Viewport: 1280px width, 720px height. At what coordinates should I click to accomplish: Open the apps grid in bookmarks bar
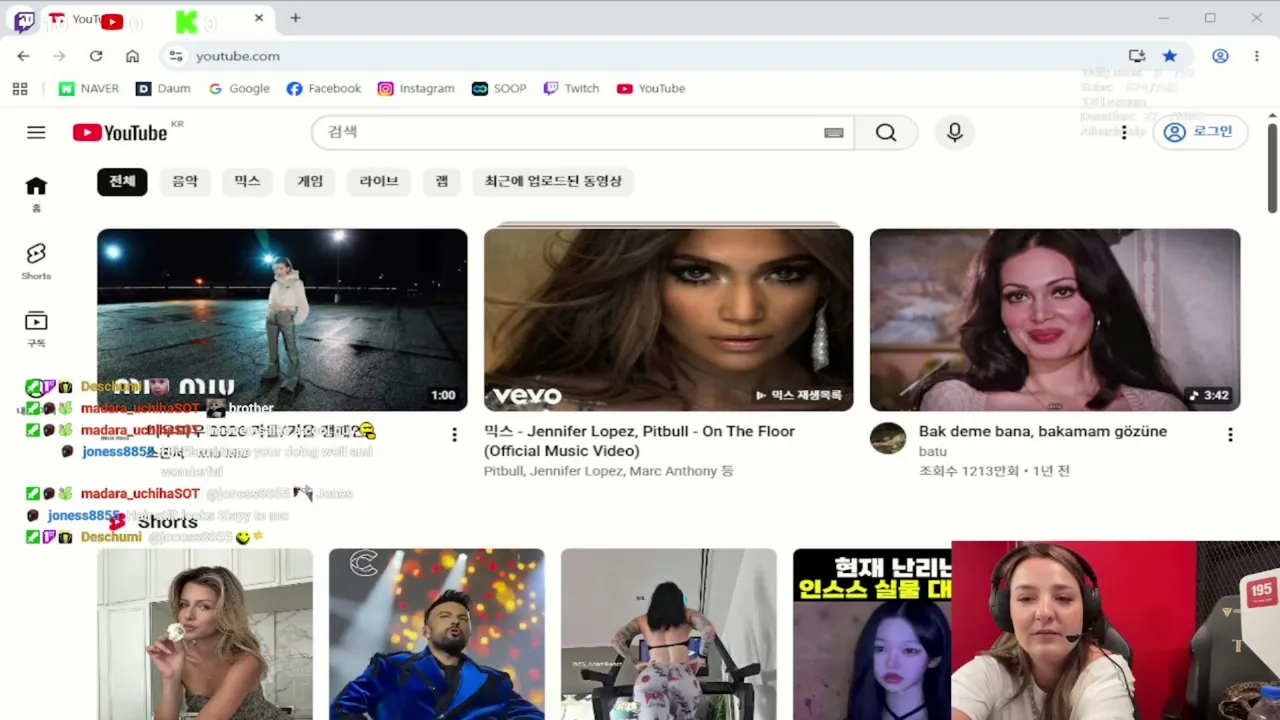pos(20,89)
